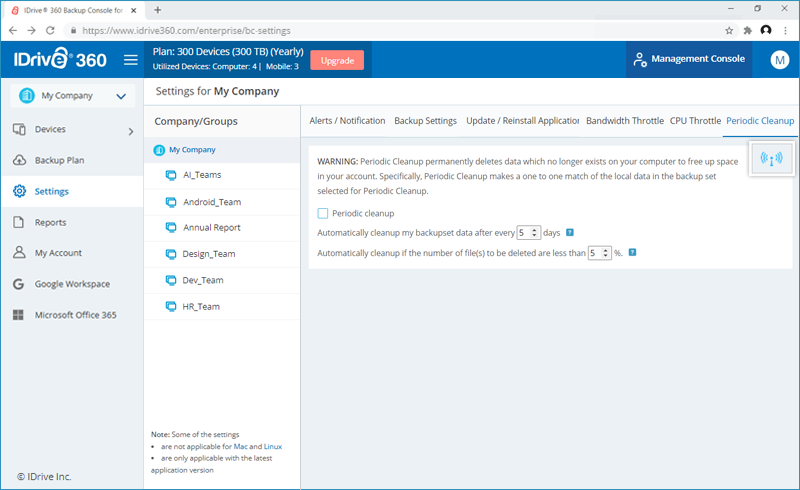
Task: Open the Mac link in note
Action: (240, 447)
